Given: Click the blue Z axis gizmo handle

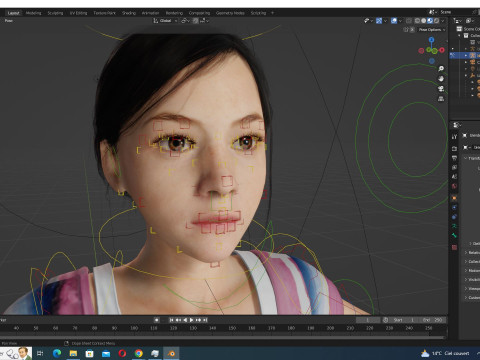Looking at the screenshot, I should point(432,40).
